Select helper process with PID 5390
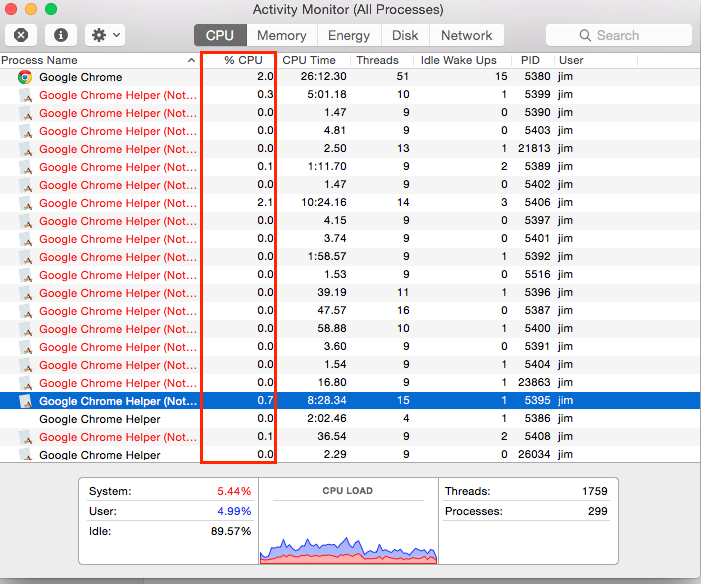This screenshot has height=584, width=701. 350,113
